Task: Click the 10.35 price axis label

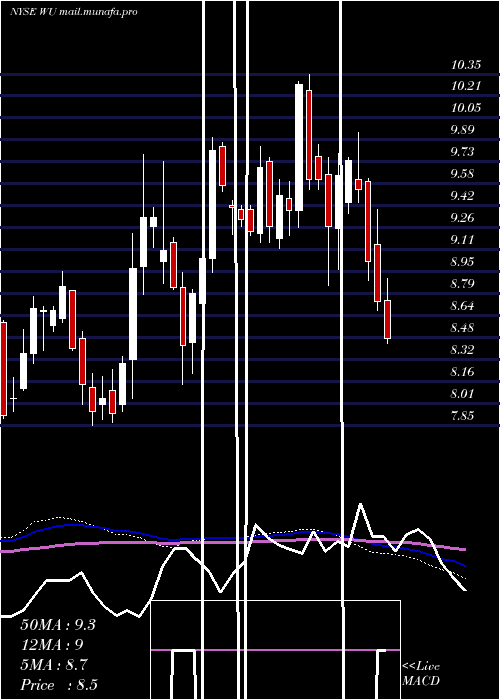Action: pyautogui.click(x=466, y=65)
